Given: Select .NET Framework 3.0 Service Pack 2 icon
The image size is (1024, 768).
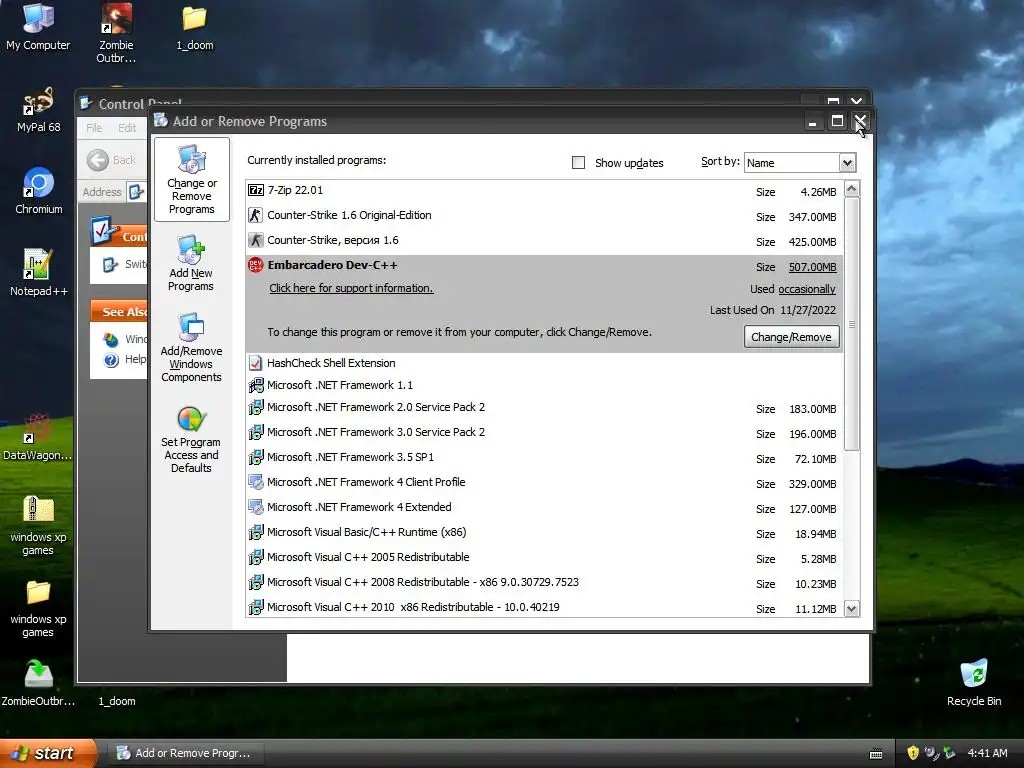Looking at the screenshot, I should point(256,432).
